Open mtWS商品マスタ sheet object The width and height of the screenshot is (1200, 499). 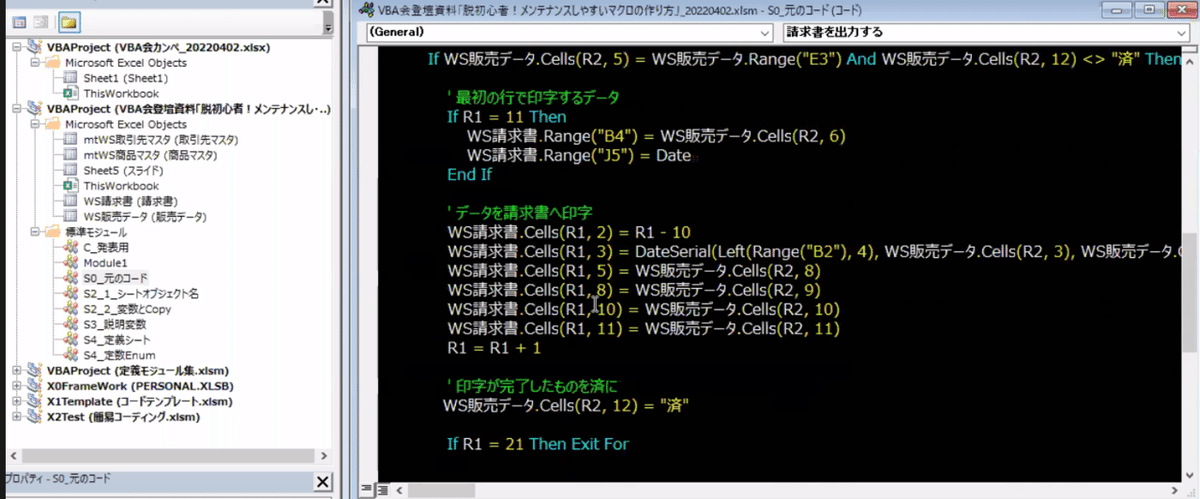[x=150, y=155]
